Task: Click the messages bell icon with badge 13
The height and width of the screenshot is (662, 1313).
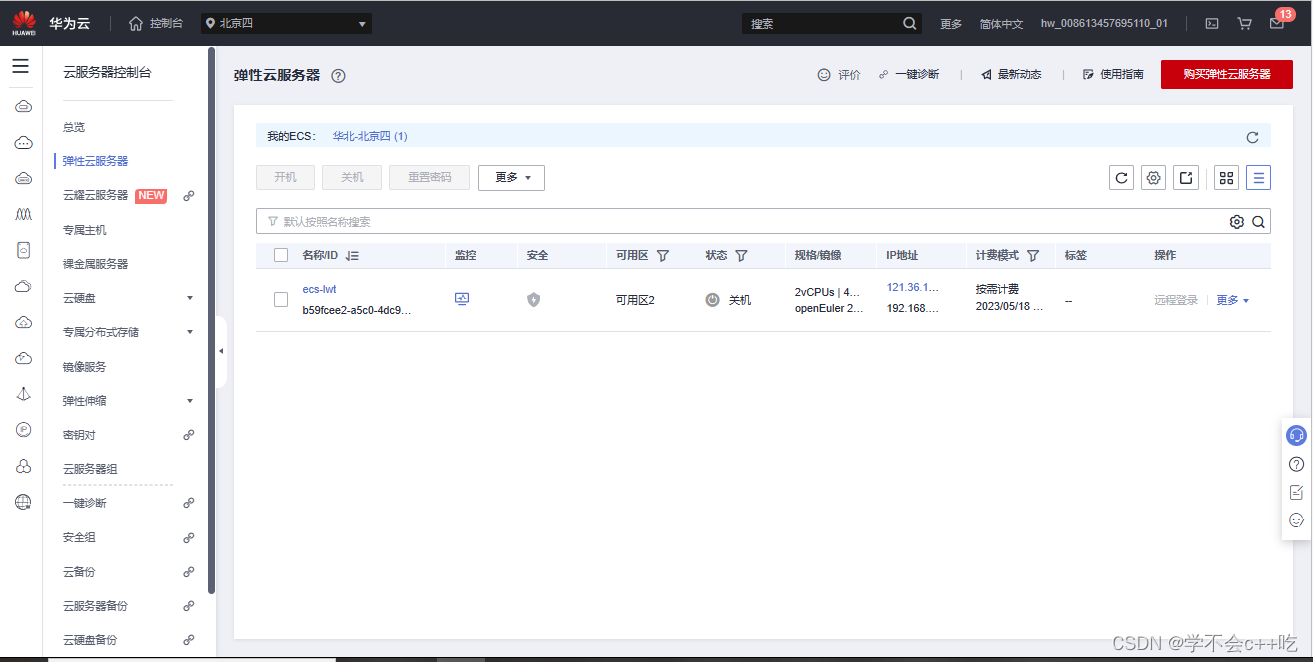Action: click(1275, 22)
